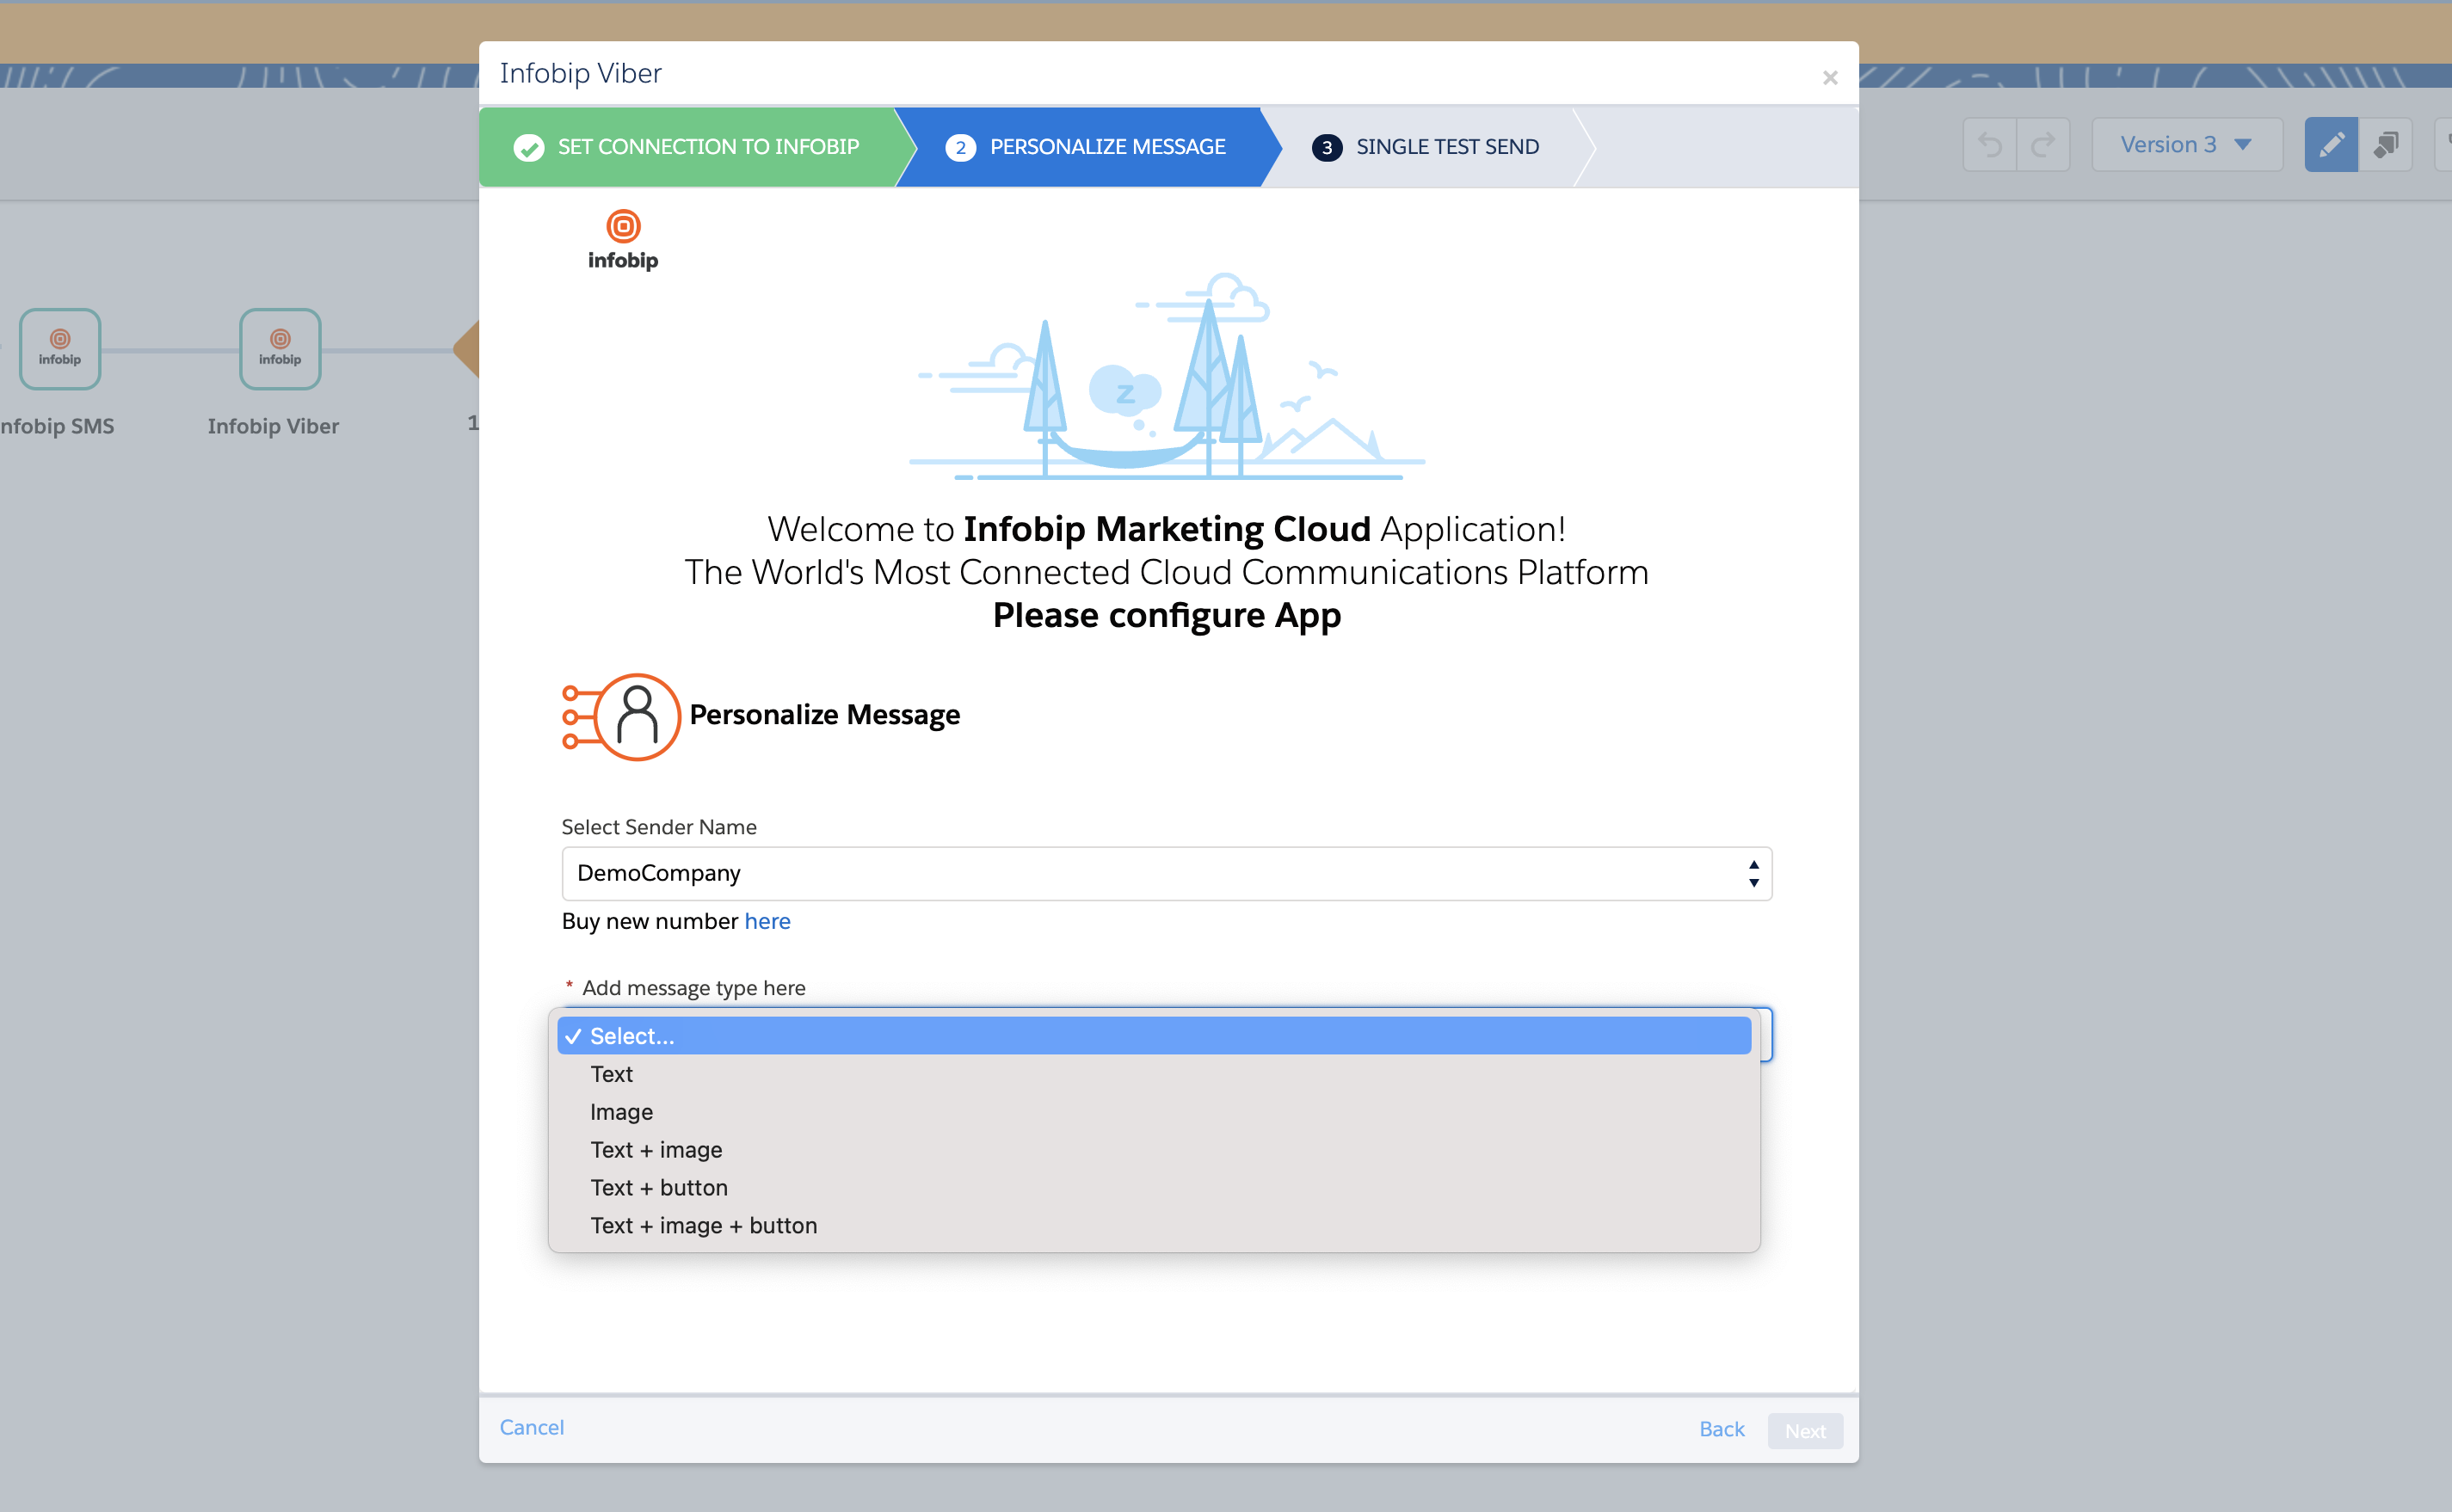Image resolution: width=2452 pixels, height=1512 pixels.
Task: Open the DemoCompany sender name dropdown
Action: (x=1165, y=873)
